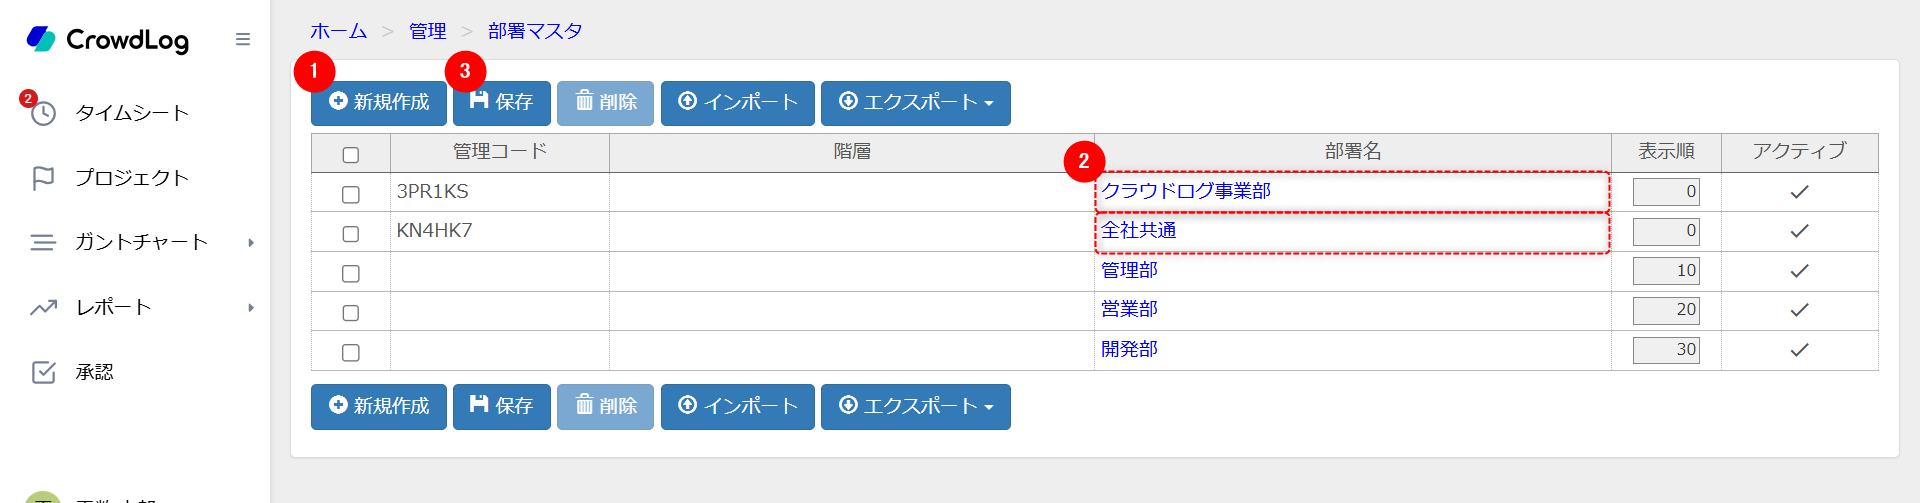This screenshot has width=1924, height=503.
Task: Click the top 新規作成 button
Action: tap(379, 103)
